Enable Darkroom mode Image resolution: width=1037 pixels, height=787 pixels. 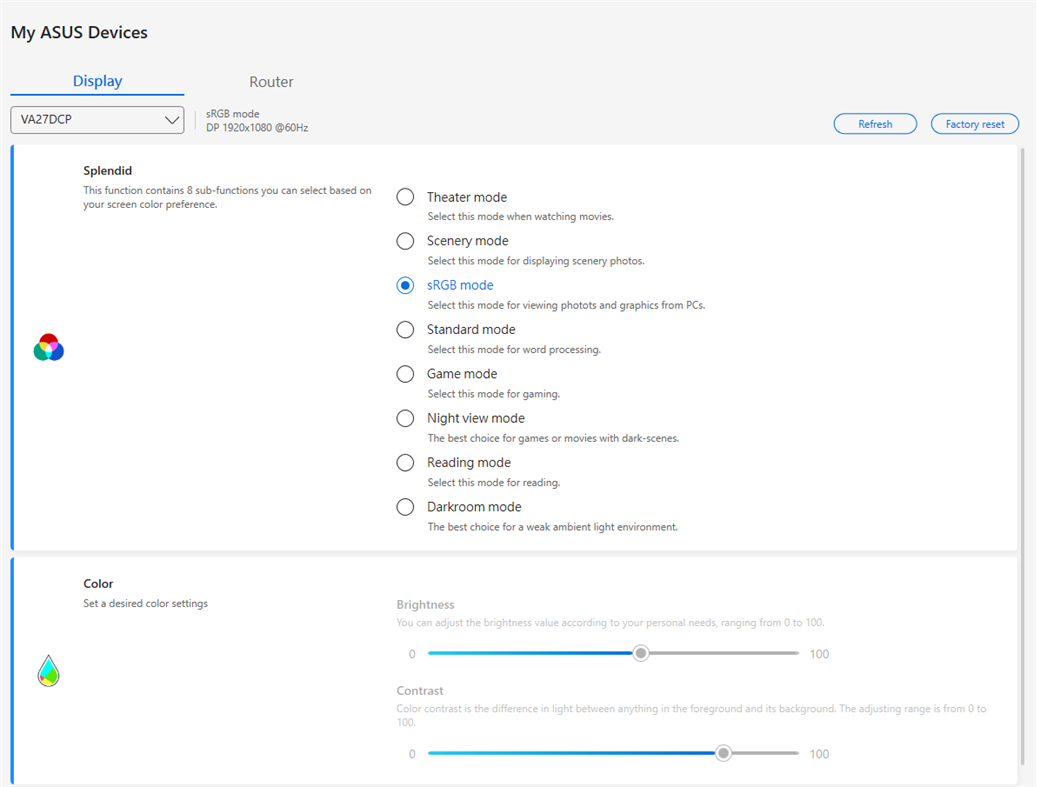pyautogui.click(x=405, y=507)
